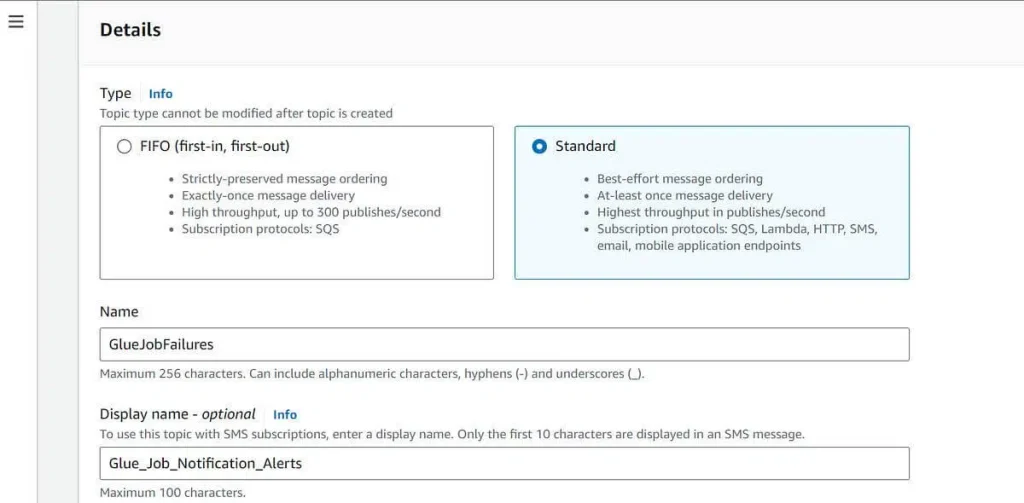Click the Standard option label text
The width and height of the screenshot is (1024, 503).
coord(585,146)
